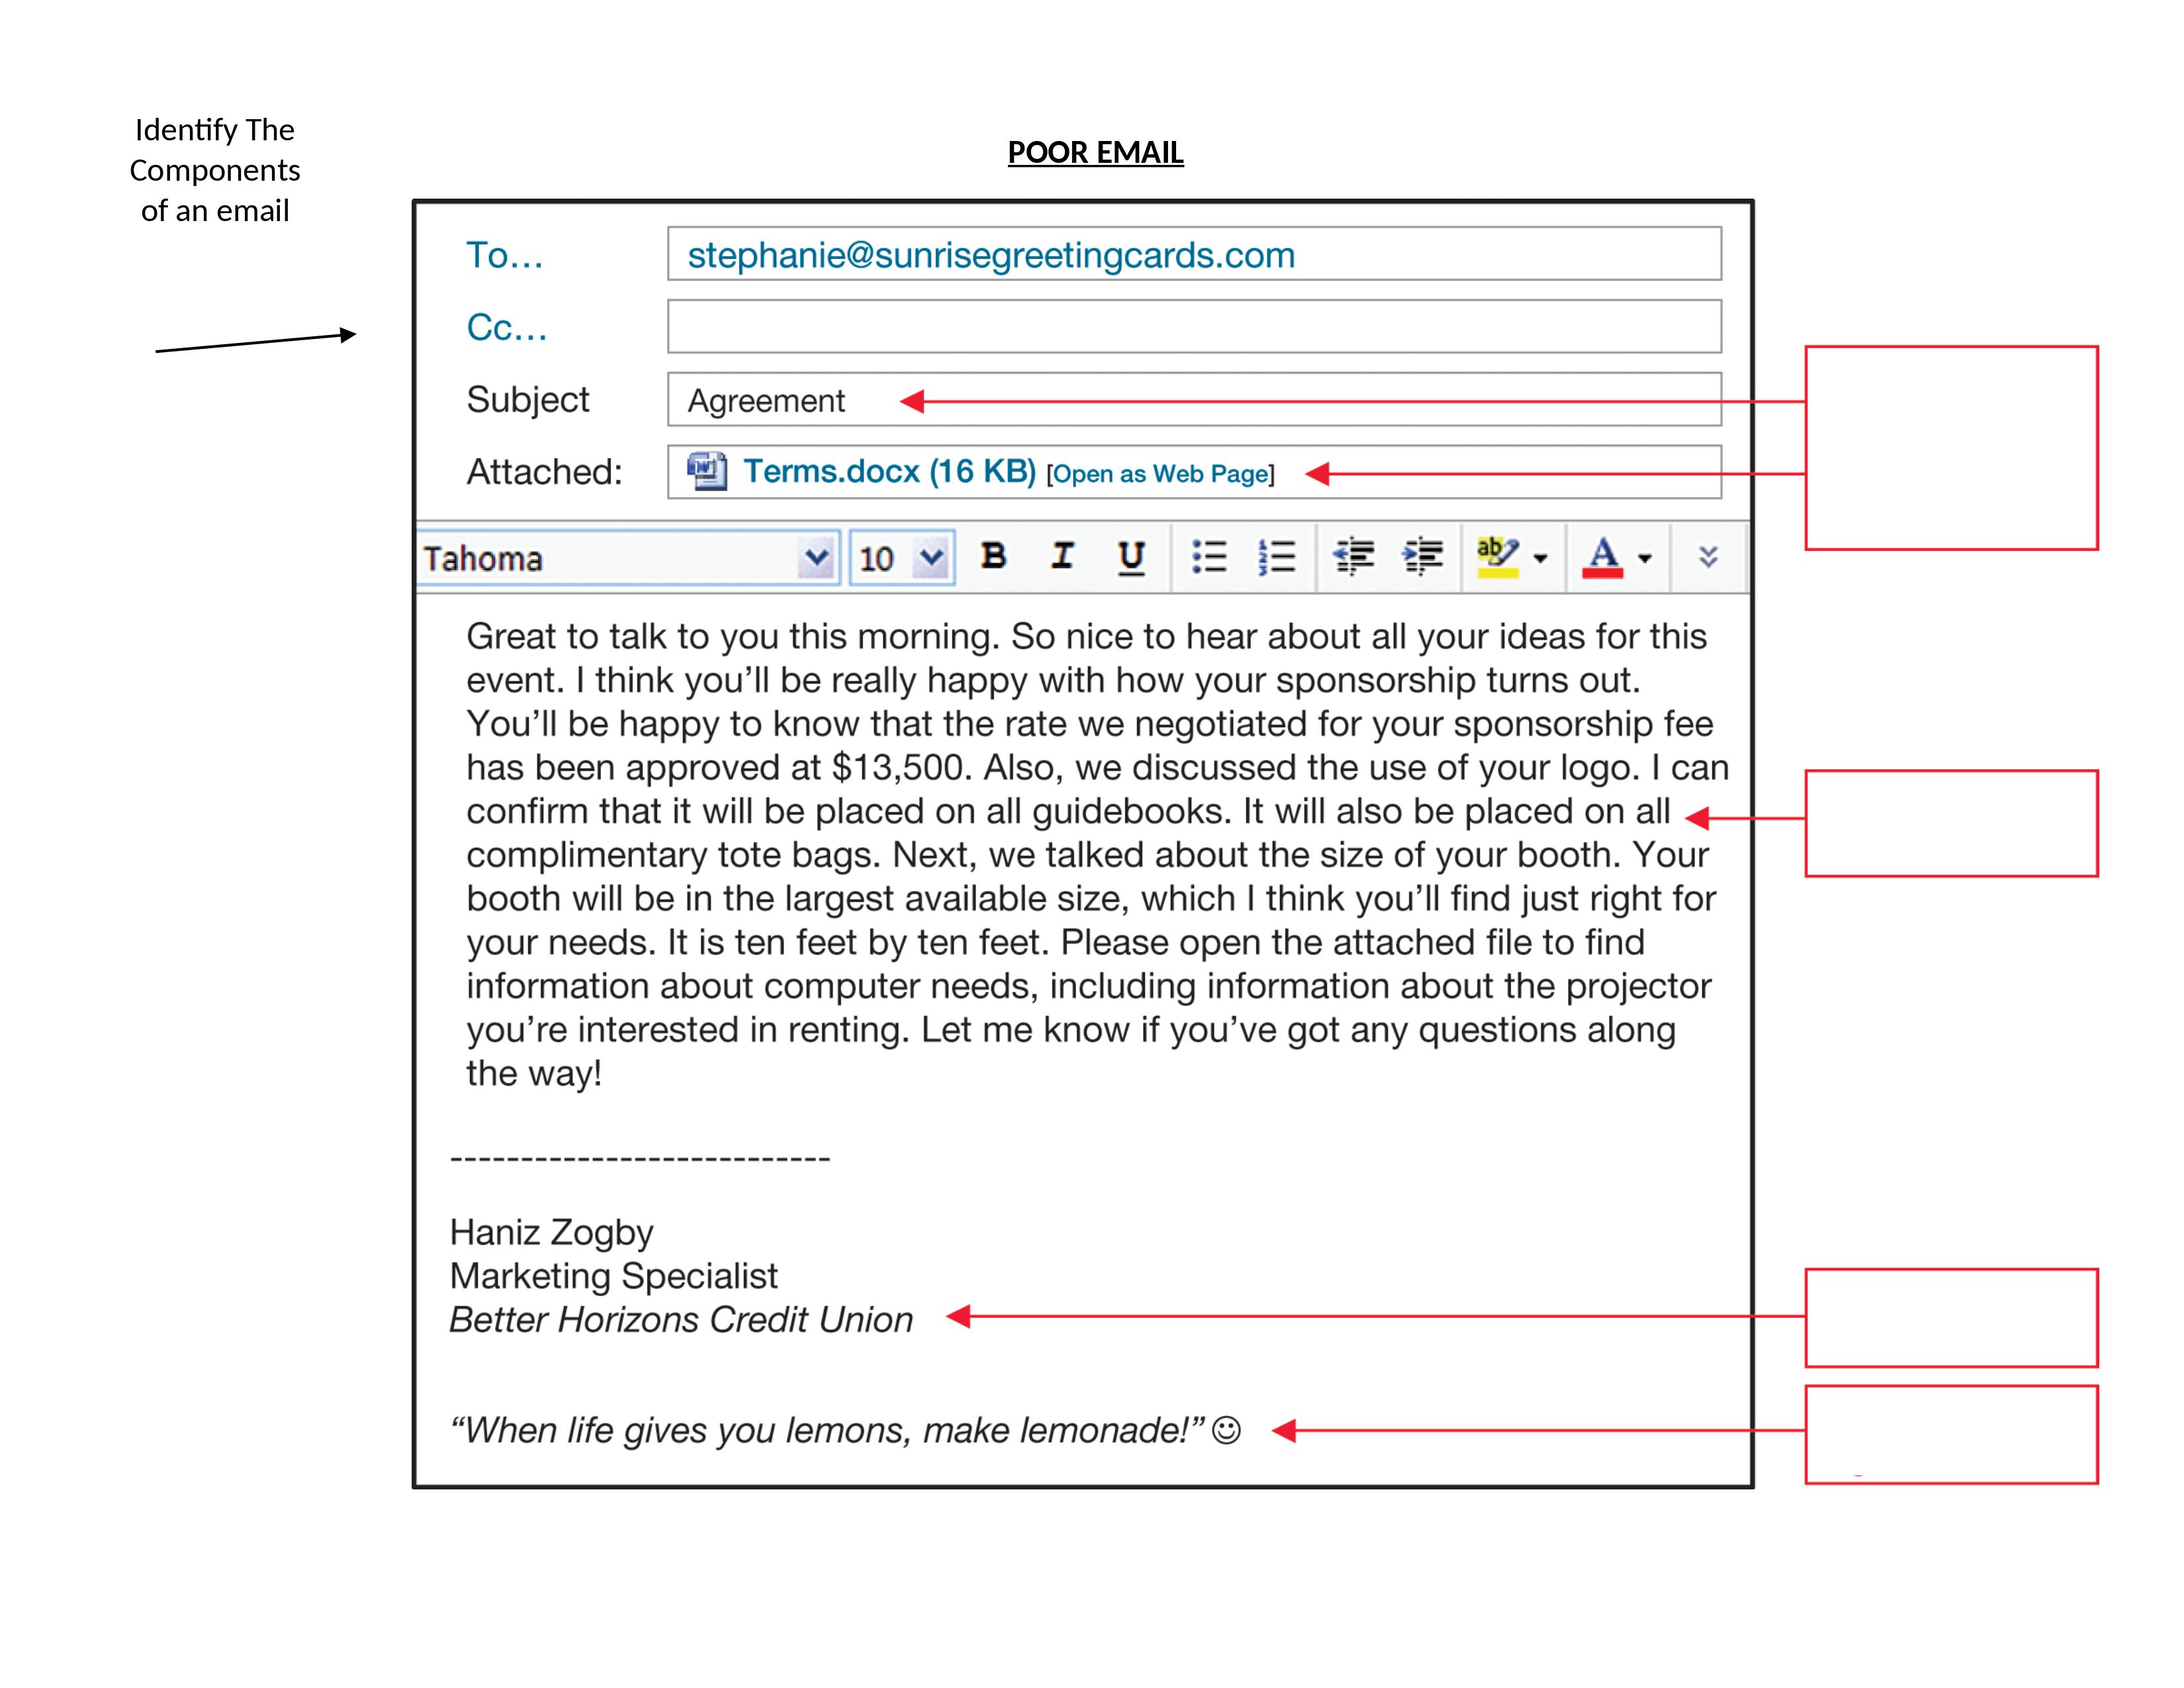Open the highlight color dropdown arrow
Screen dimensions: 2184x1688
point(1541,558)
